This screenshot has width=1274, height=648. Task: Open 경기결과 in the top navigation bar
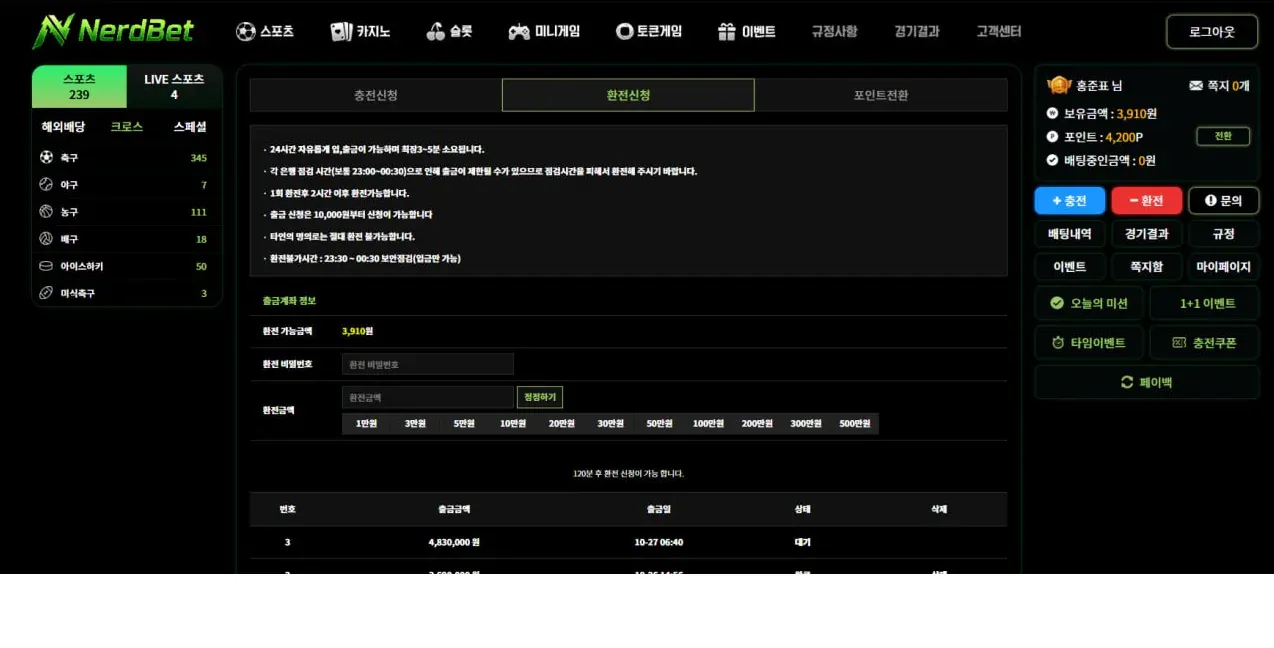click(x=917, y=32)
